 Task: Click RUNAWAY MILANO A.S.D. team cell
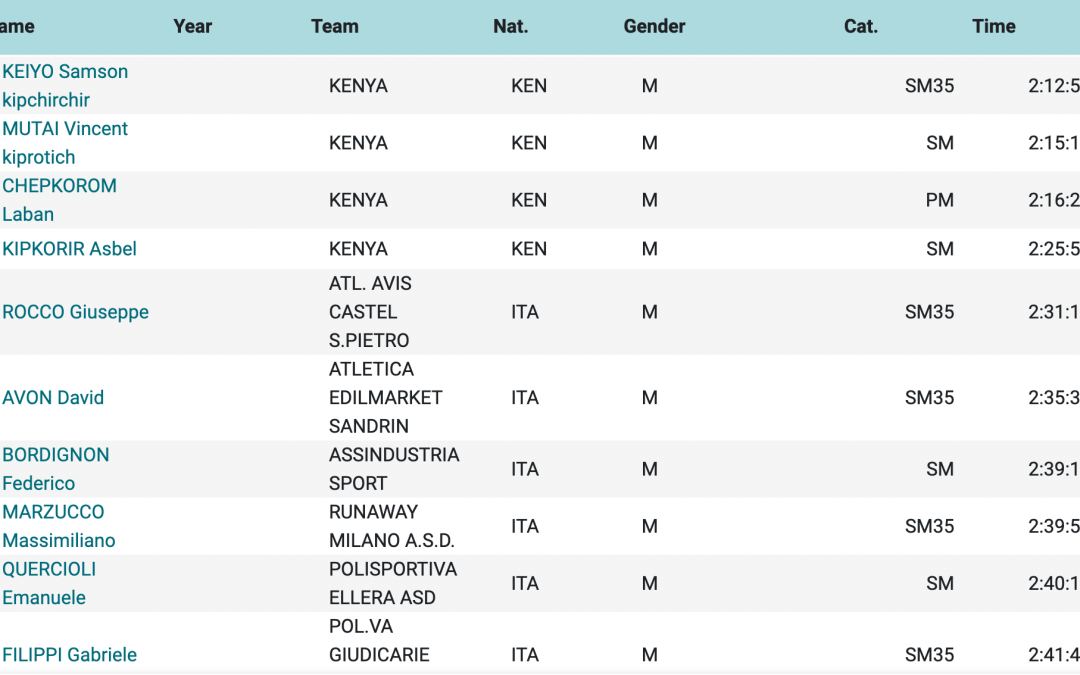tap(391, 526)
